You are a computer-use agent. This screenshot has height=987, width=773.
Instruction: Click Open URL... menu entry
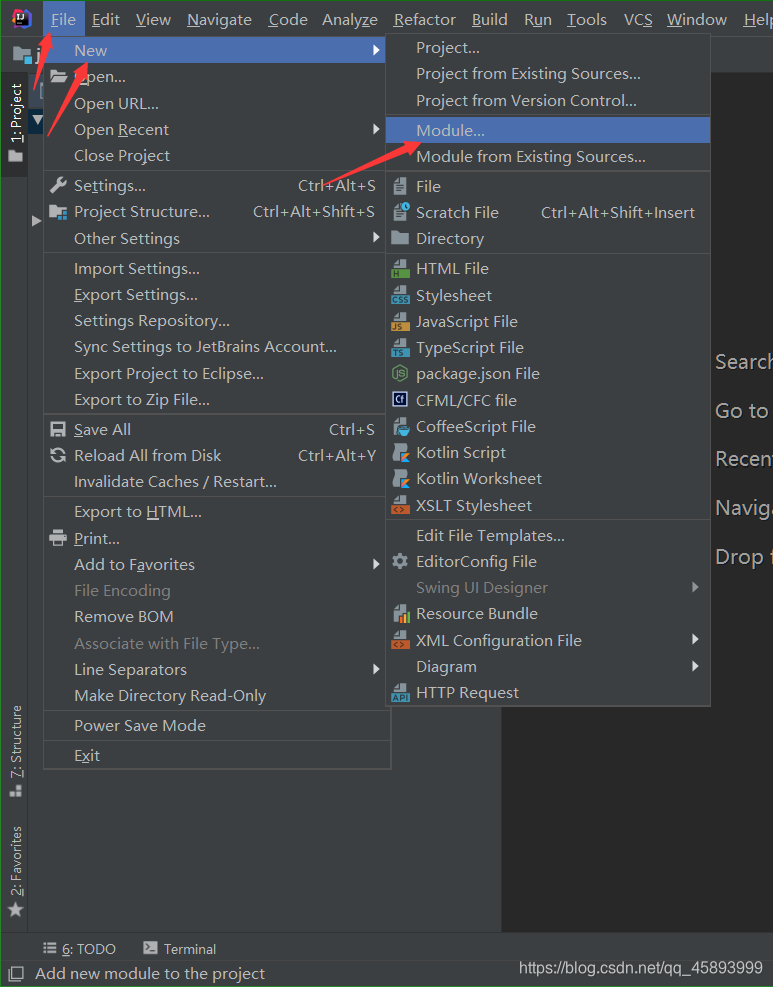point(215,103)
